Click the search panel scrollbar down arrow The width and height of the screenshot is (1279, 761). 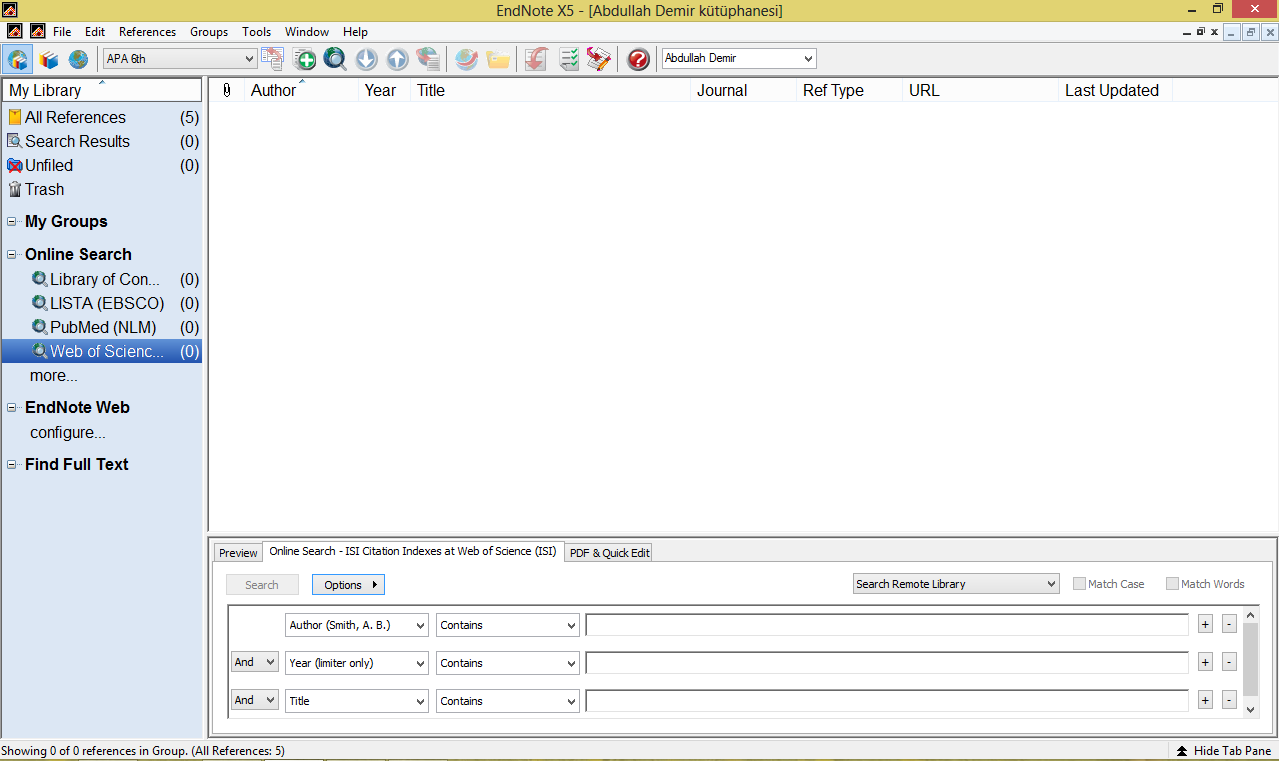pyautogui.click(x=1250, y=709)
